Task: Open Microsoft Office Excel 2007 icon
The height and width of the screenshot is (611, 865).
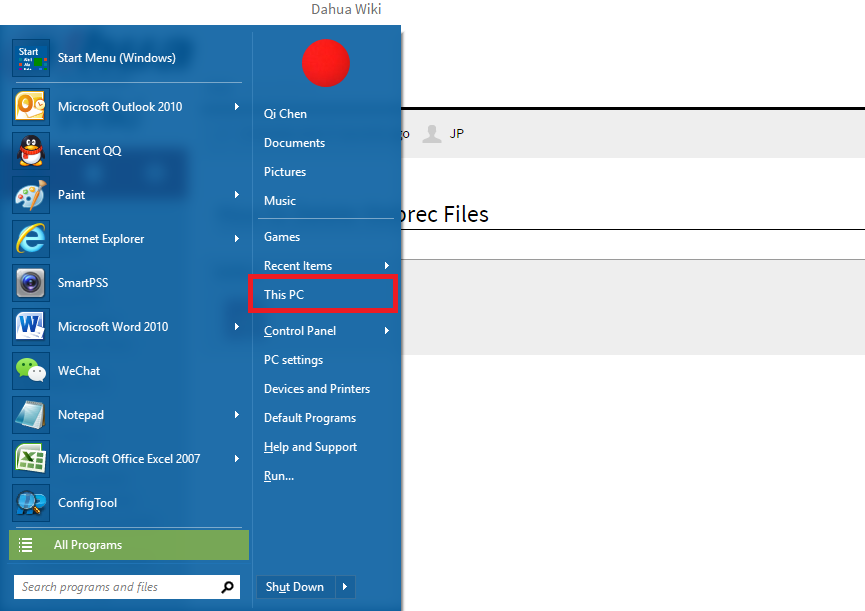Action: pyautogui.click(x=31, y=459)
